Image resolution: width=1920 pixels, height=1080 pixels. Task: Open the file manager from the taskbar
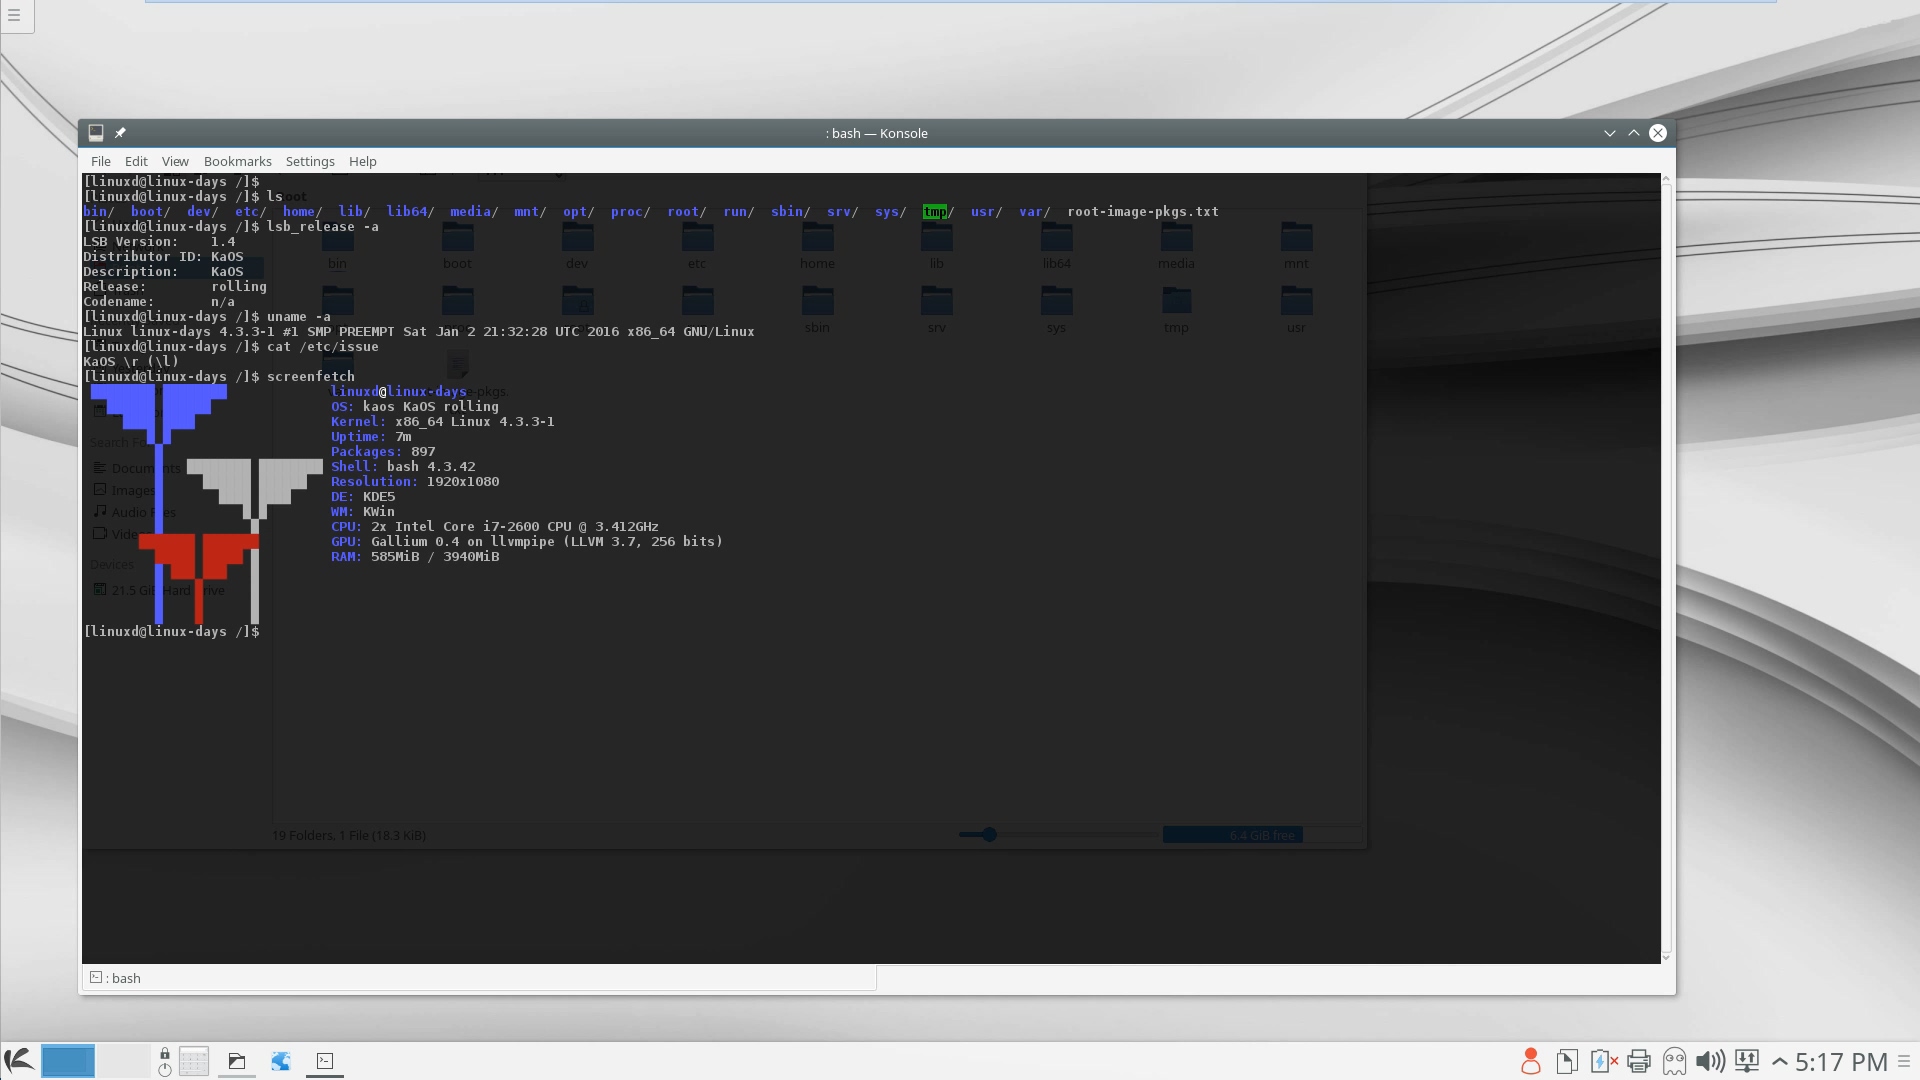pos(237,1061)
